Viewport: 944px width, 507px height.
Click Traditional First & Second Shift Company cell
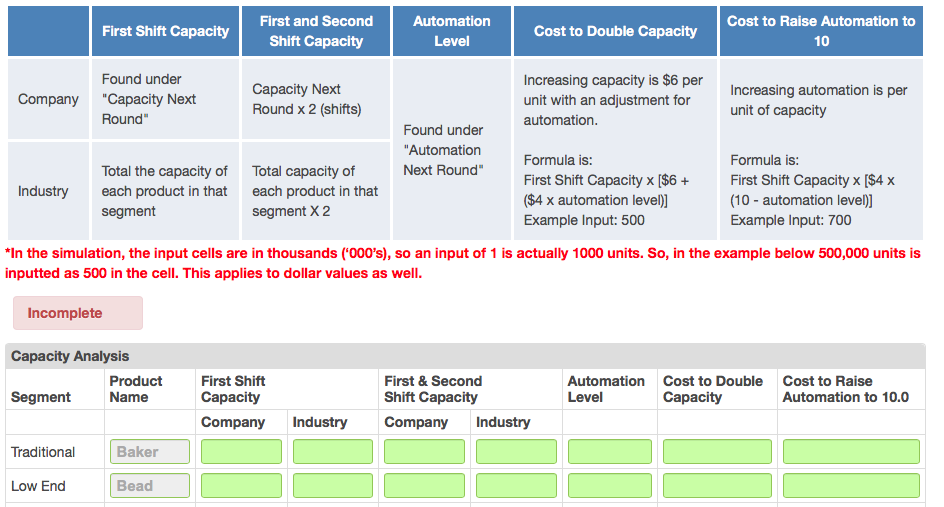[x=424, y=452]
